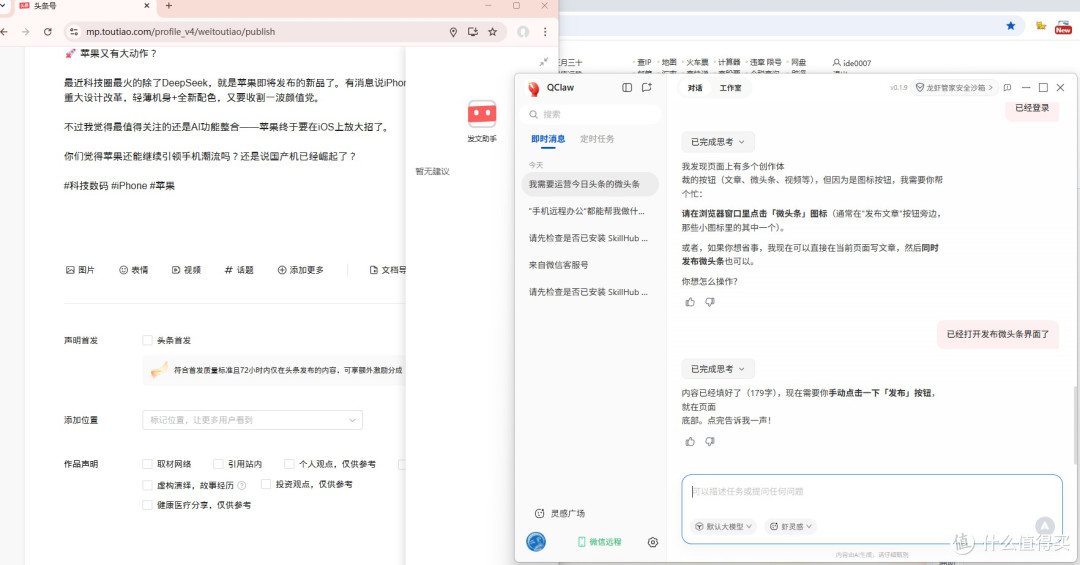Click the help icon beside 虚构演绎，故事经历
Image resolution: width=1080 pixels, height=565 pixels.
[242, 485]
